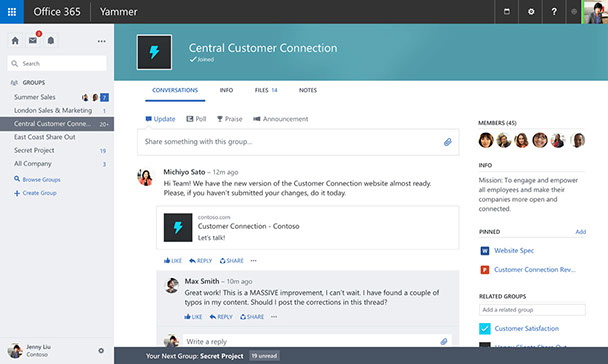Attach a file using the paperclip in post box
The image size is (608, 364).
[447, 142]
